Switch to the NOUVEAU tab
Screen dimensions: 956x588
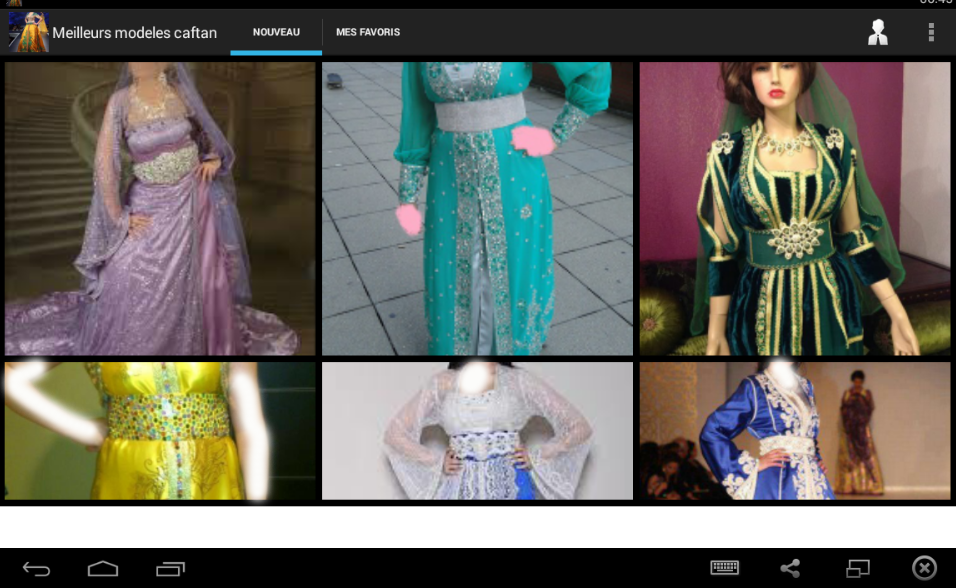coord(276,32)
